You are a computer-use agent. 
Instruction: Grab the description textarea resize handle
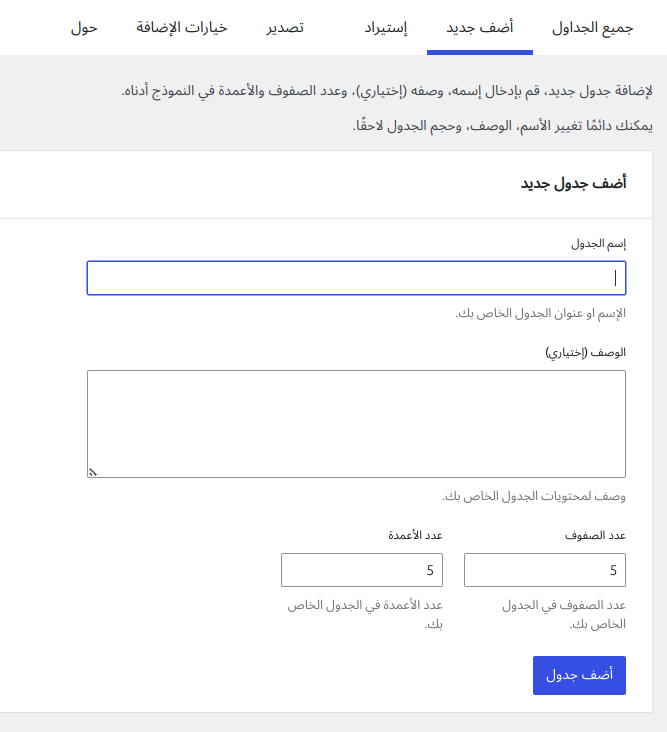click(93, 472)
